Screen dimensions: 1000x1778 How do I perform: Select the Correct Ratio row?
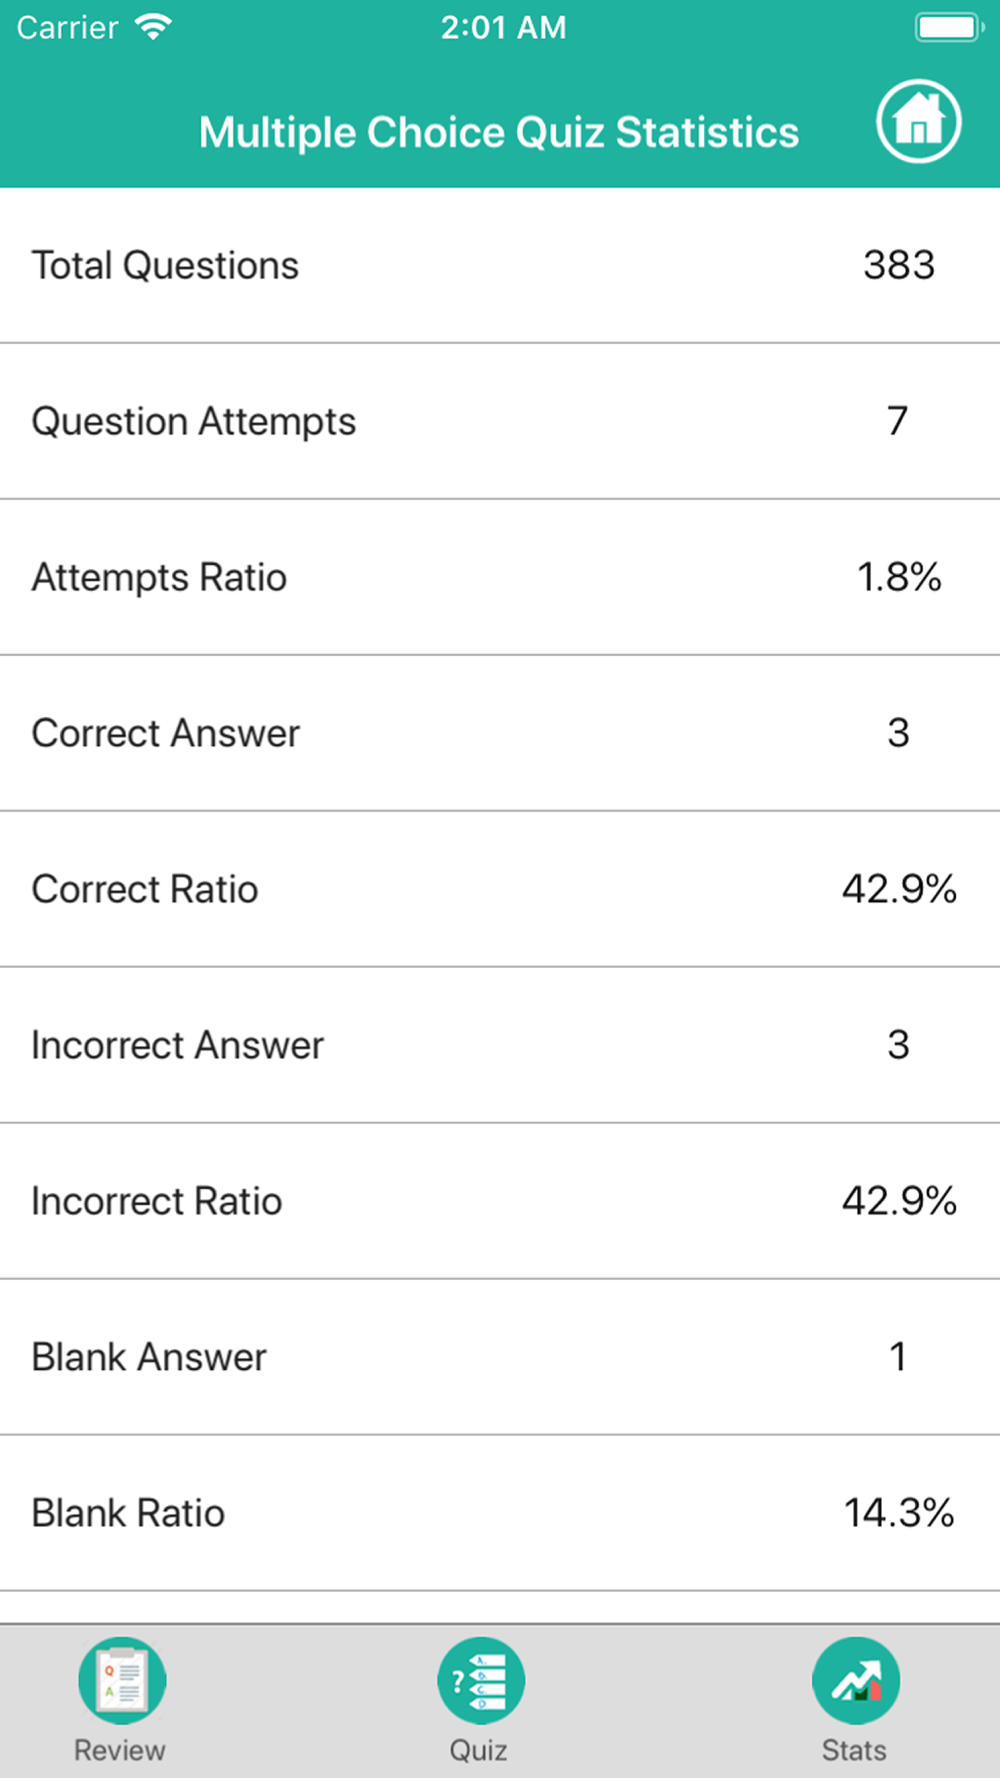500,889
